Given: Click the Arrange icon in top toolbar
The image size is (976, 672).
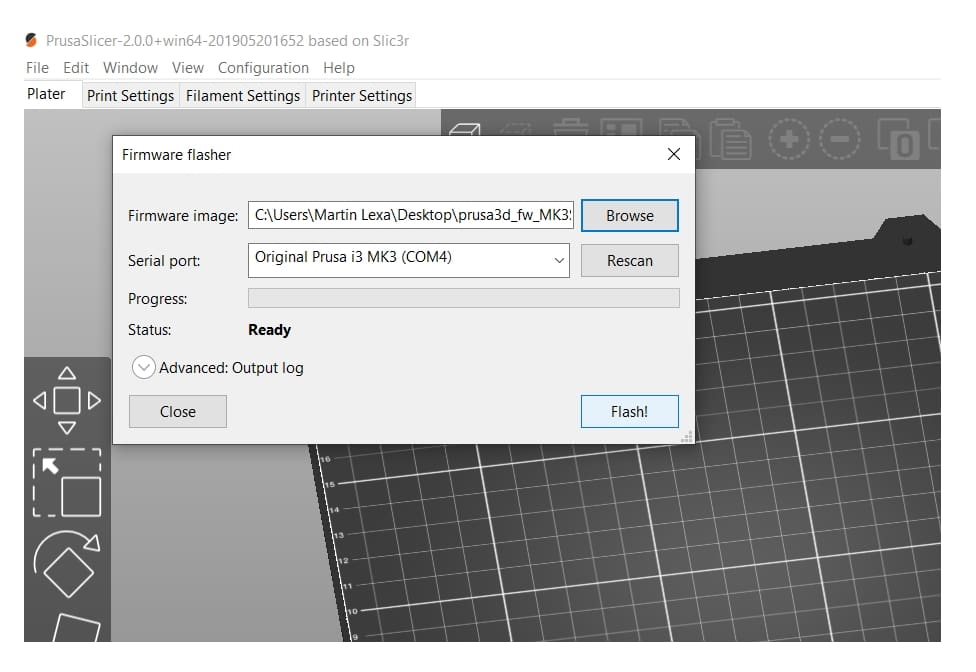Looking at the screenshot, I should pyautogui.click(x=621, y=127).
